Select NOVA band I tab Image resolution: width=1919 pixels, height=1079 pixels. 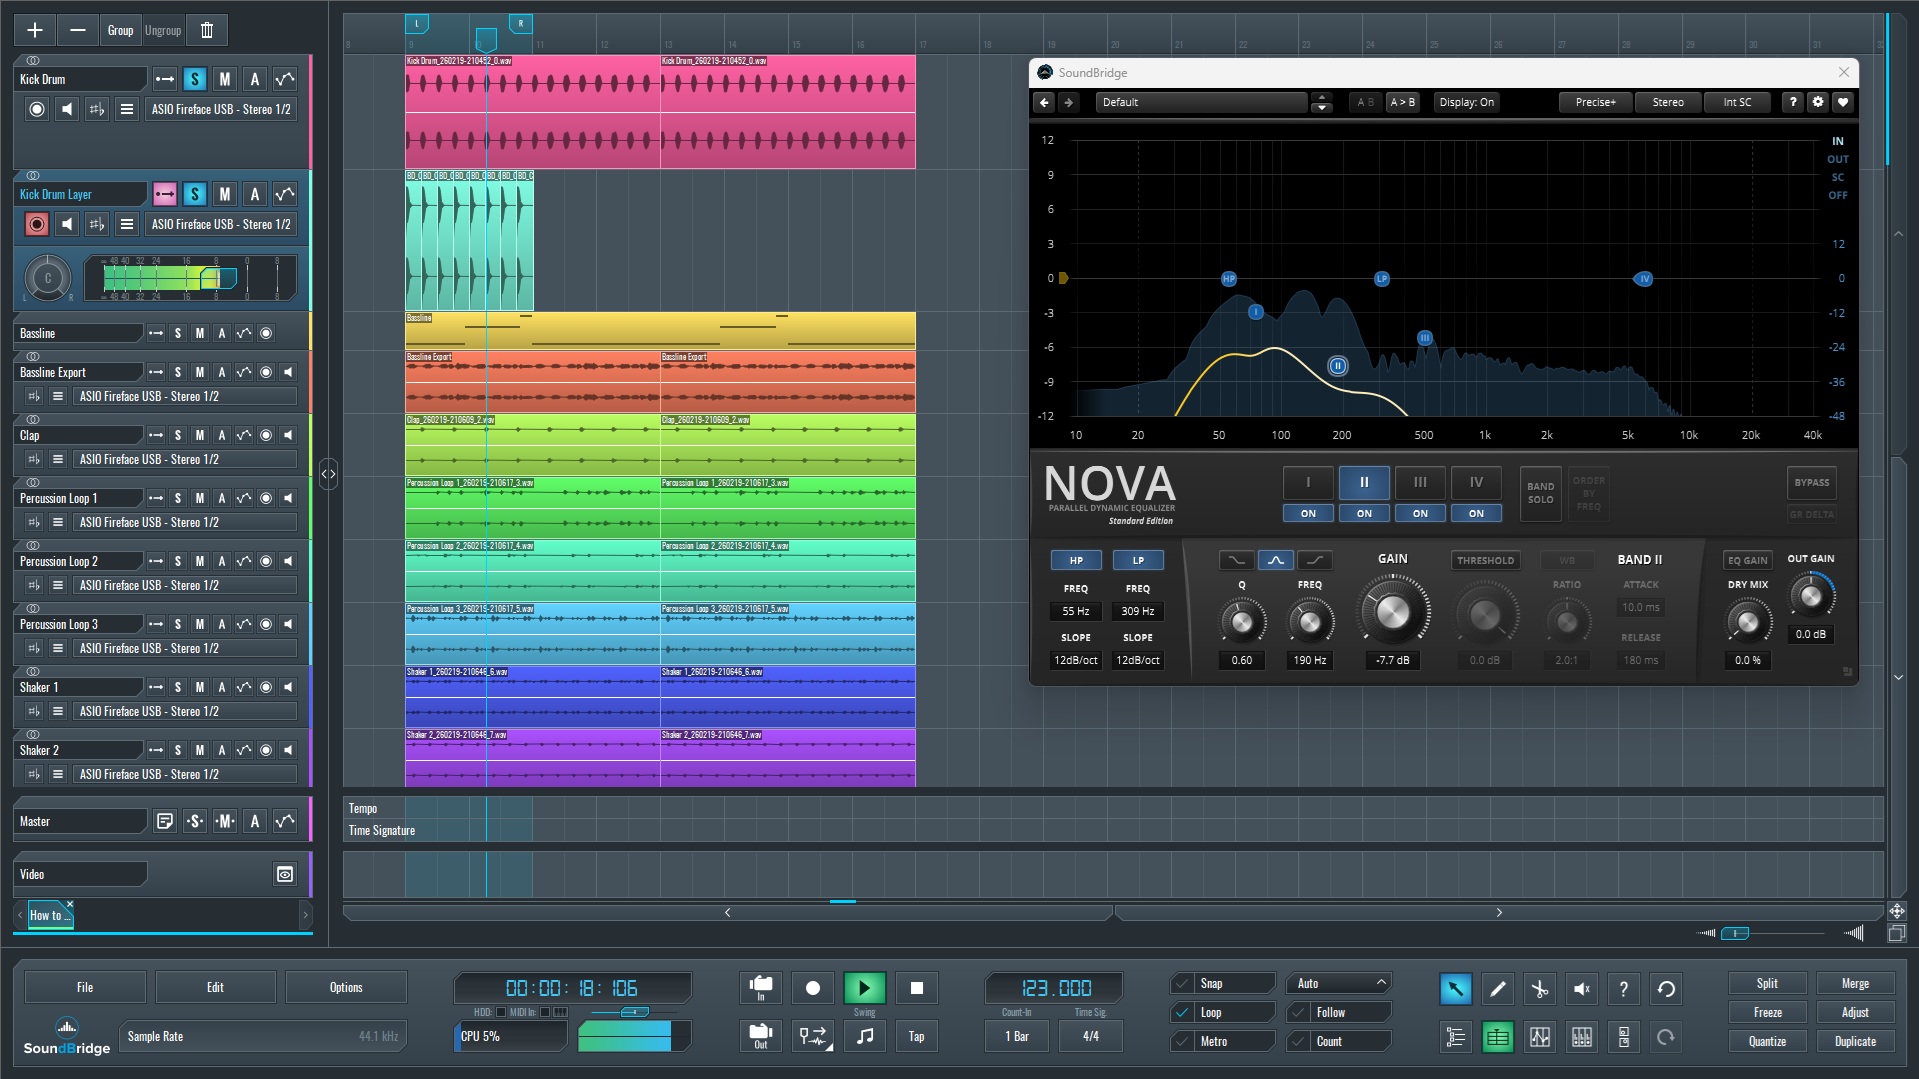1308,482
